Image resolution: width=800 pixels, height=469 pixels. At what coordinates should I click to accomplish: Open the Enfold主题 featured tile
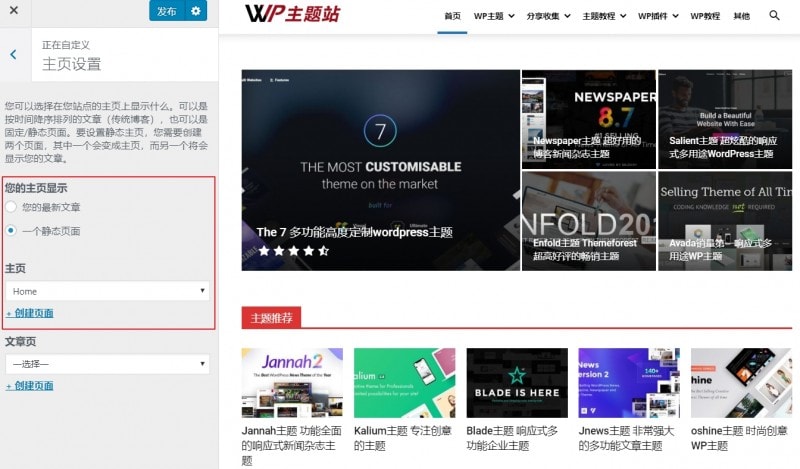[589, 221]
